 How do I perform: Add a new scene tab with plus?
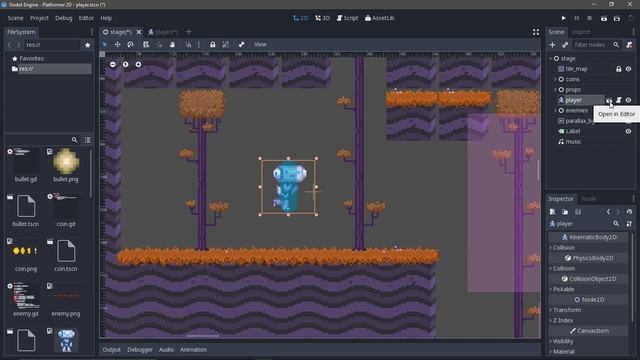(189, 32)
